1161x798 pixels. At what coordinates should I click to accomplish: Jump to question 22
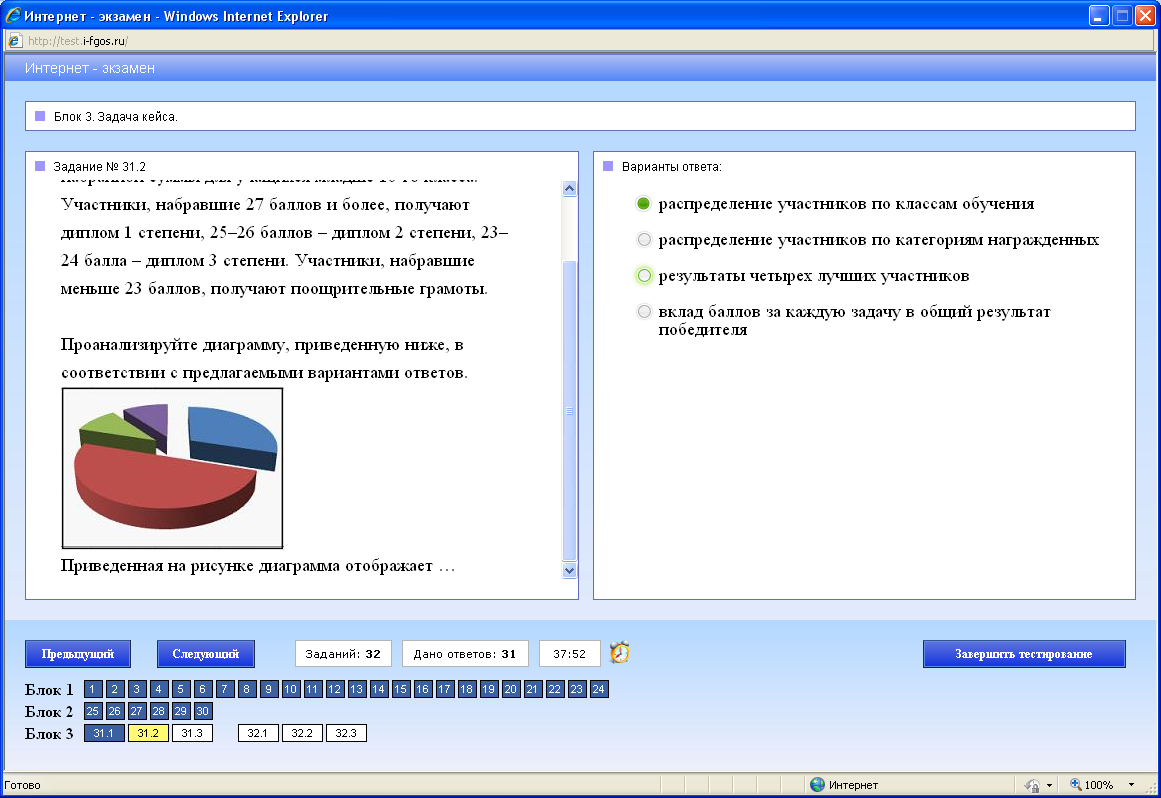point(555,689)
